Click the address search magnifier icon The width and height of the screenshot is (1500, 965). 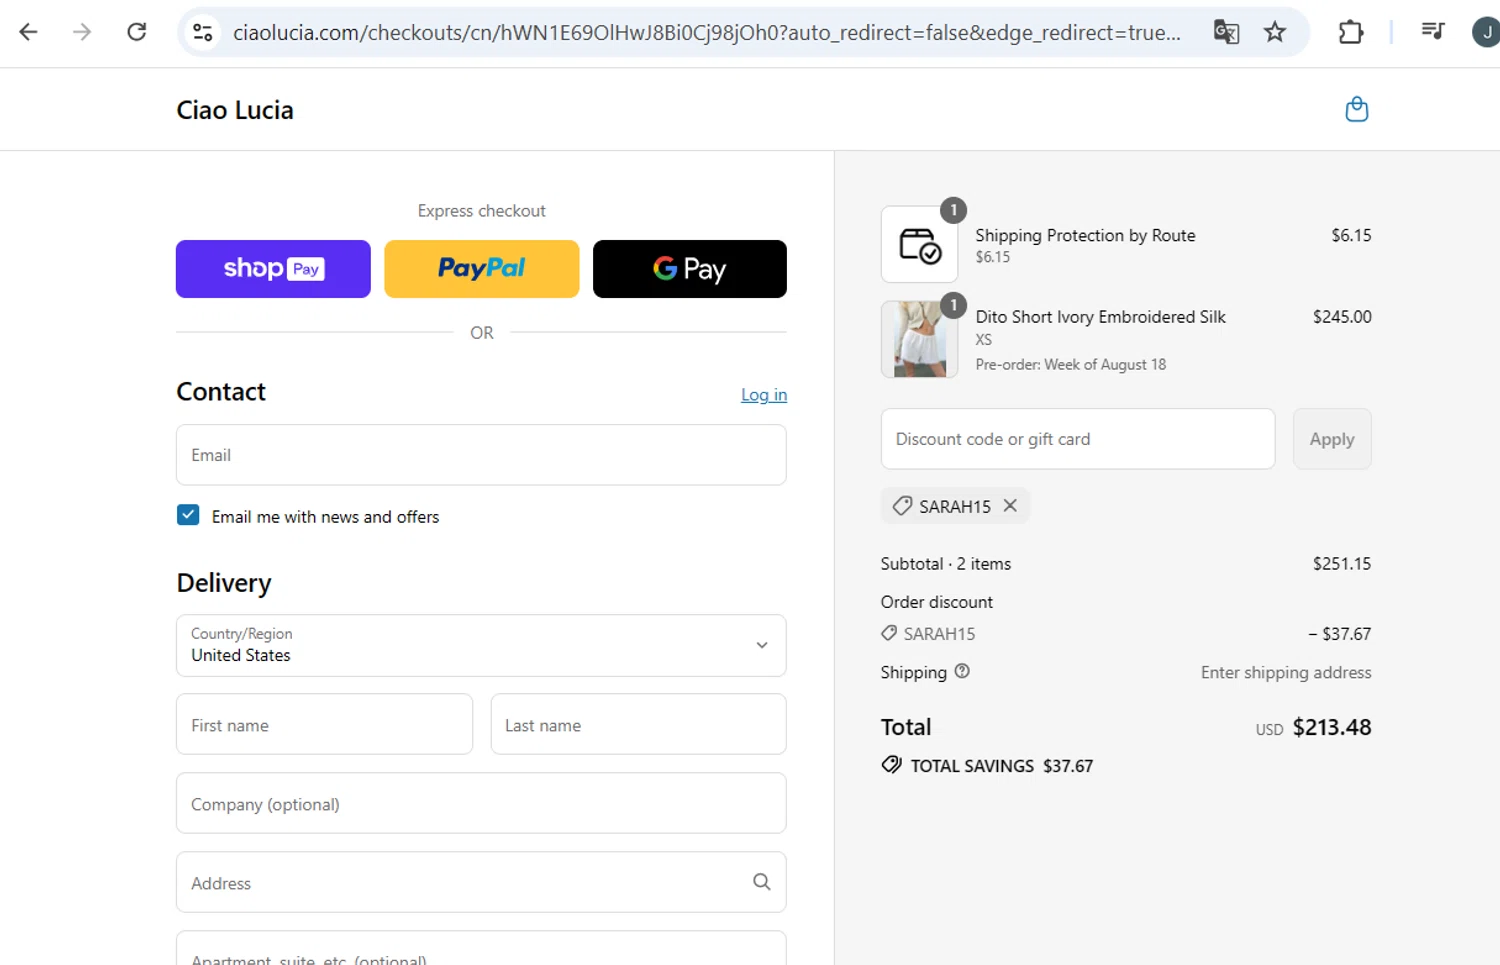762,882
